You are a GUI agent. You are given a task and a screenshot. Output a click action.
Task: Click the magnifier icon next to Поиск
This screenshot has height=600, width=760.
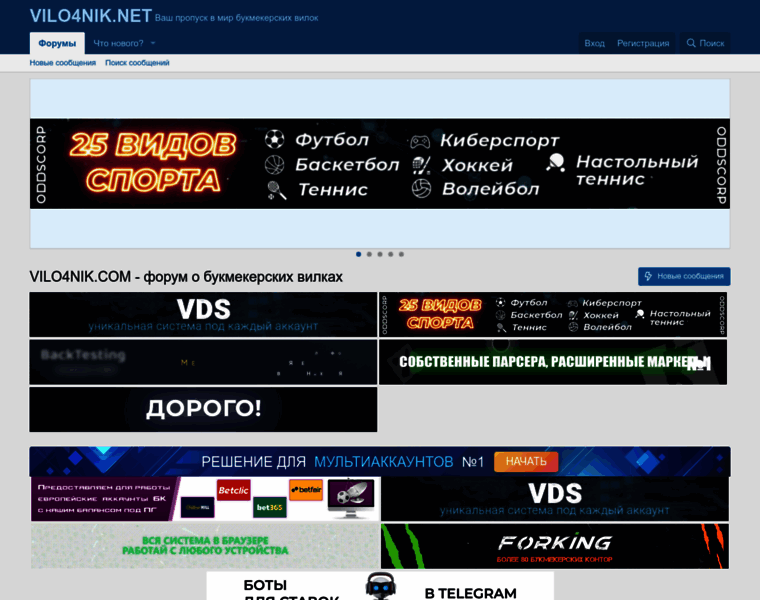click(x=691, y=43)
